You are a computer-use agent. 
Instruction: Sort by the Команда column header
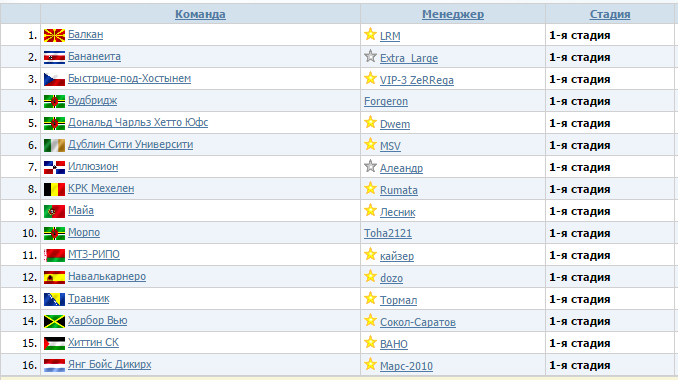[x=200, y=14]
